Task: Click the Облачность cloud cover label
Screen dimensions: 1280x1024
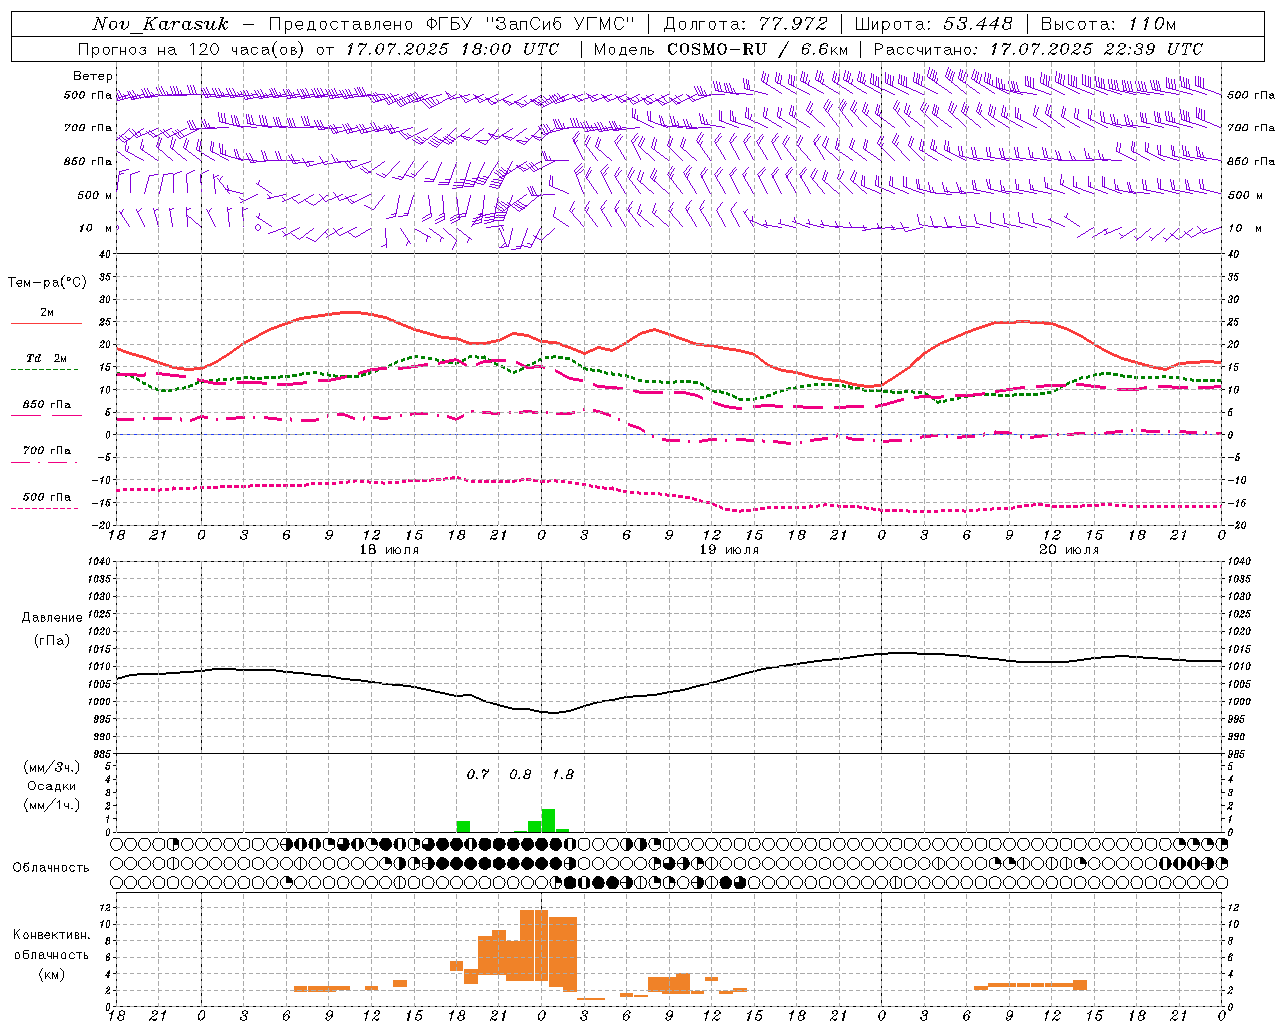Action: coord(51,868)
